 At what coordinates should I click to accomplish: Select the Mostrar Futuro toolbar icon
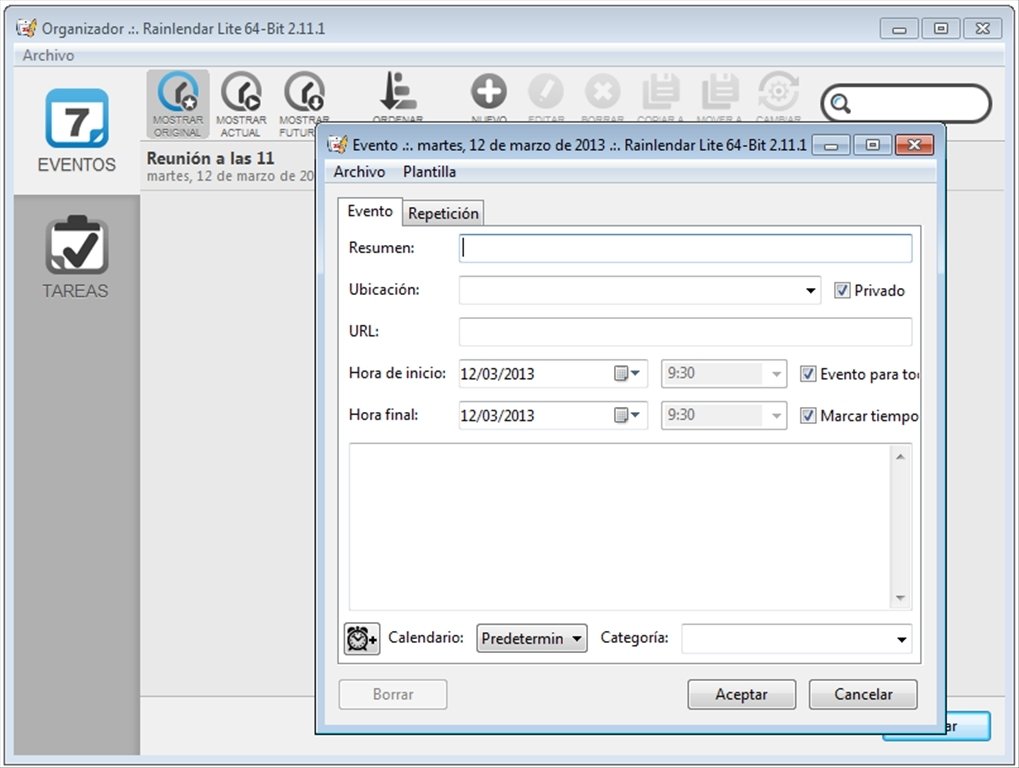[304, 104]
